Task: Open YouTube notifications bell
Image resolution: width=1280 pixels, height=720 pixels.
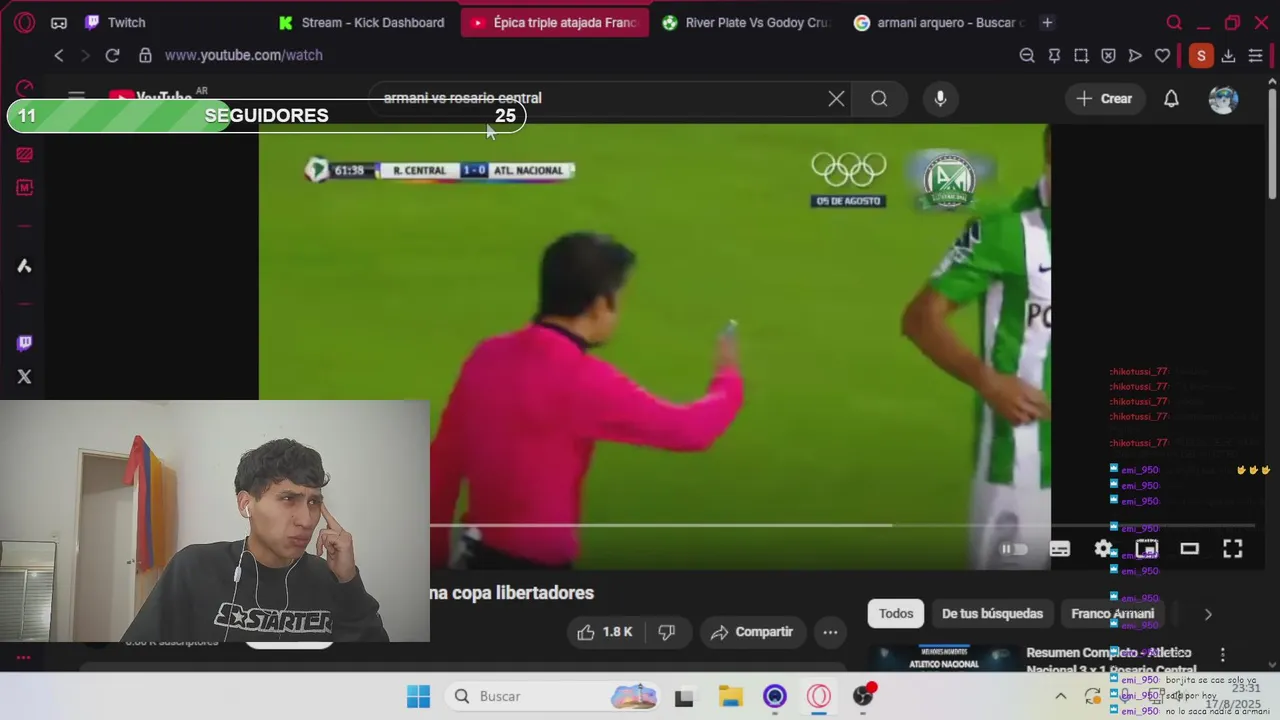Action: click(x=1171, y=98)
